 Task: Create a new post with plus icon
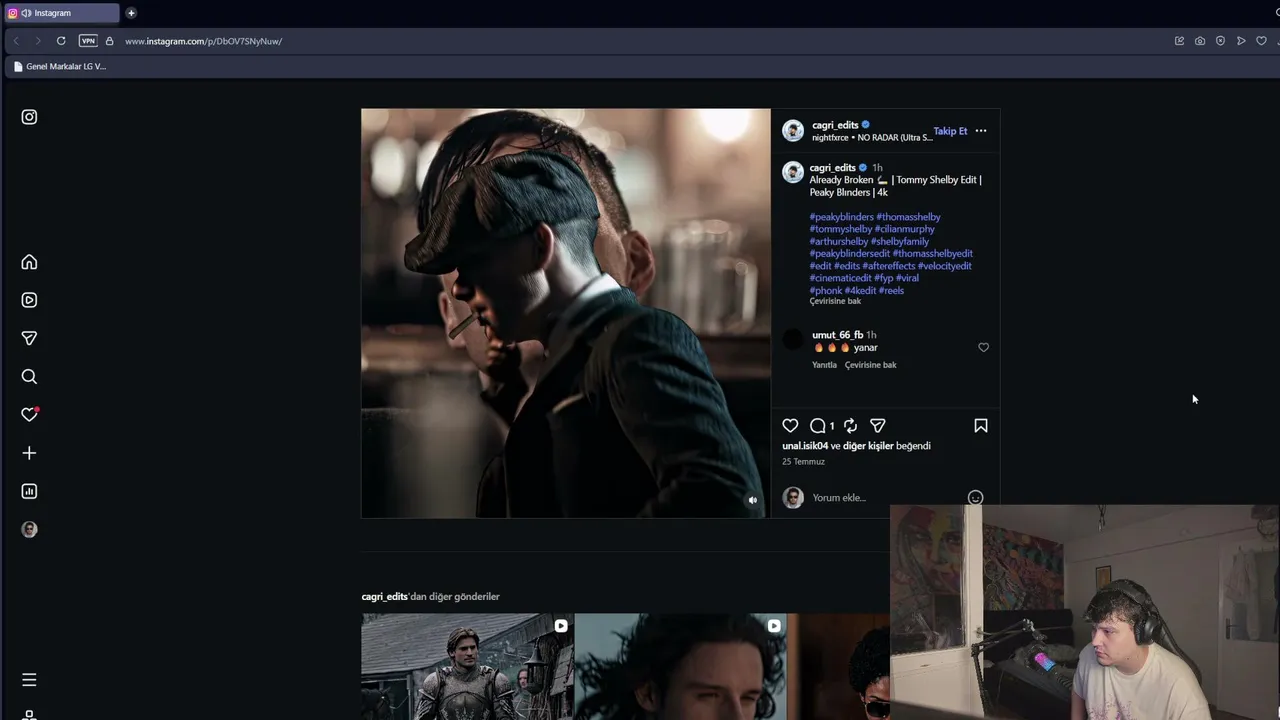coord(29,453)
